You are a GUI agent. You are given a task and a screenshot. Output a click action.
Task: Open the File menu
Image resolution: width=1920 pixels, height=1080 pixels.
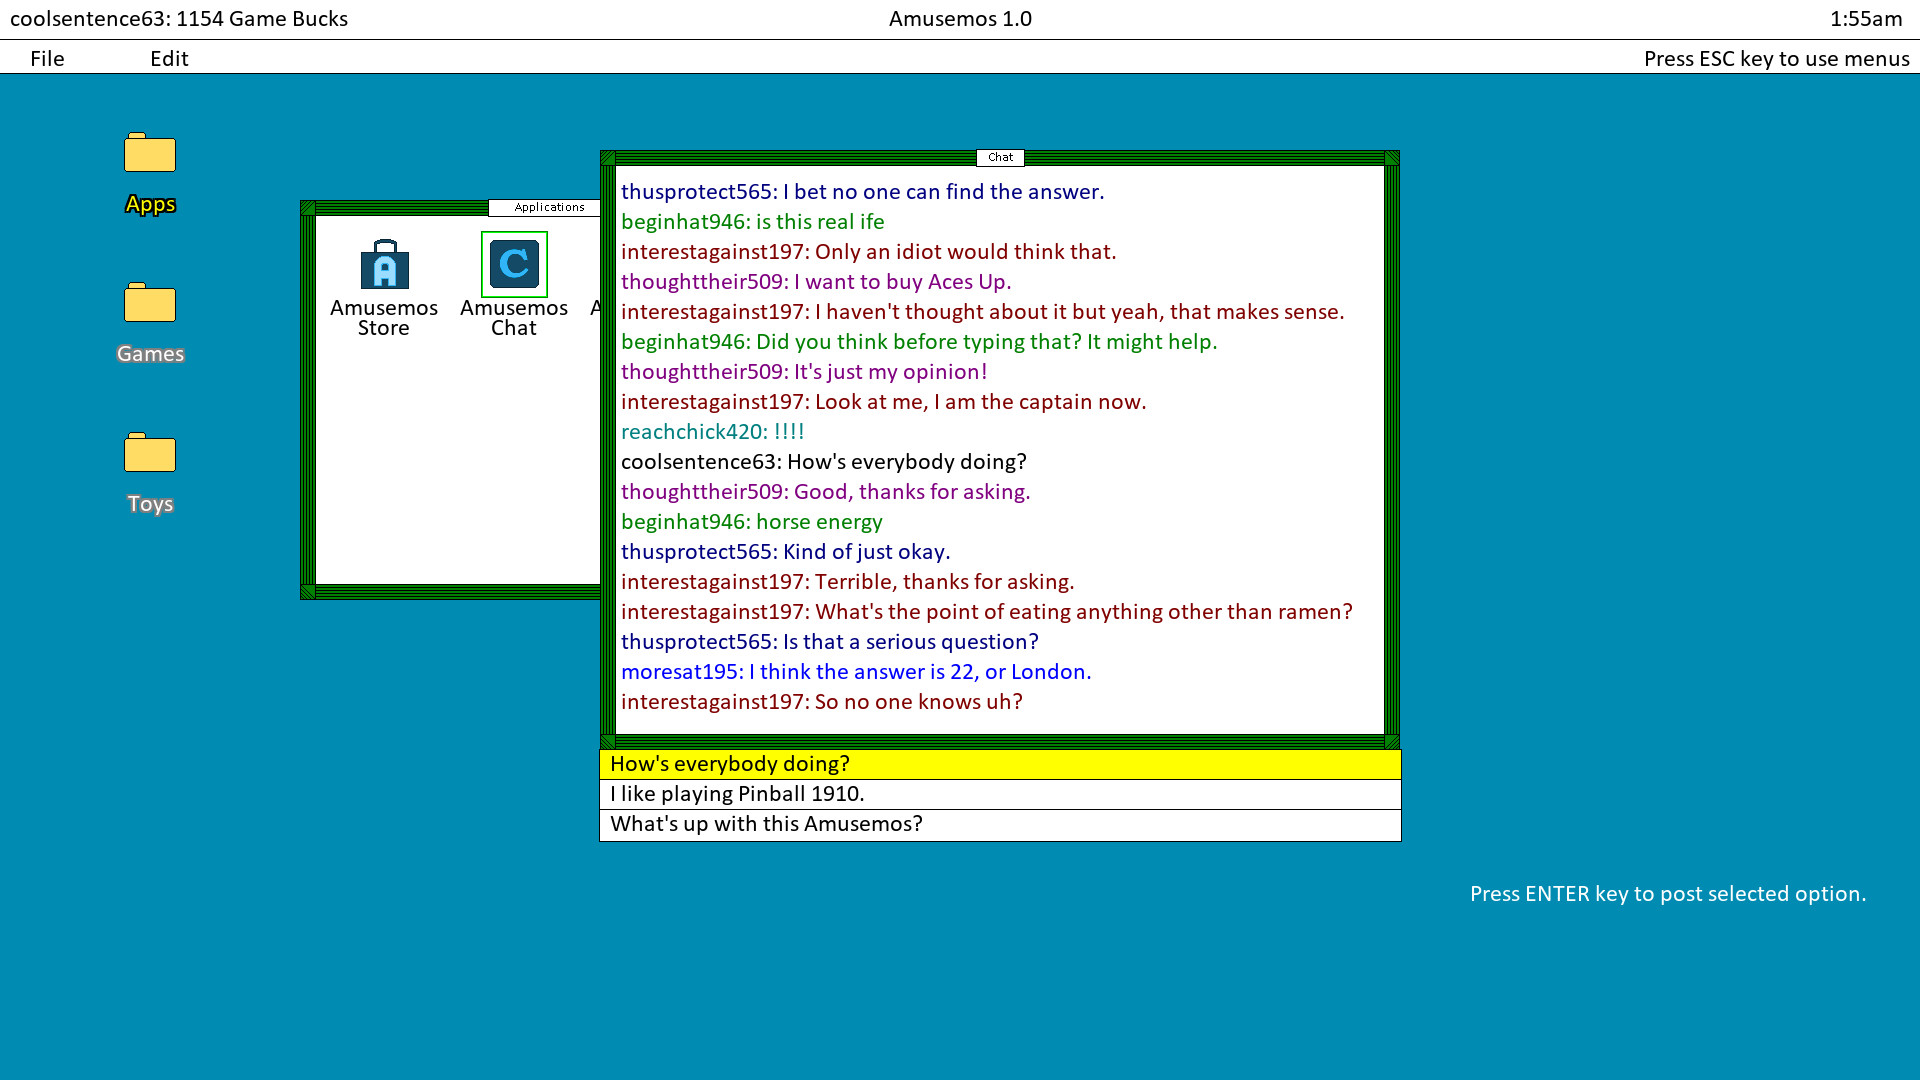tap(46, 58)
